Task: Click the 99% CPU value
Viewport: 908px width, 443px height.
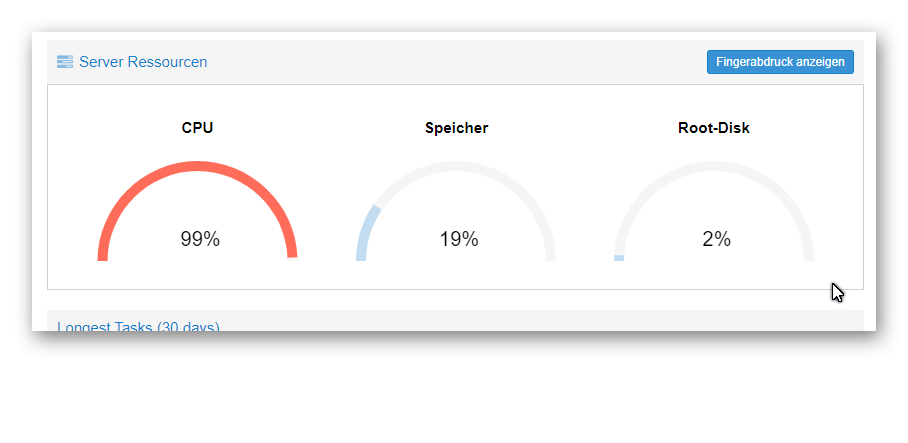Action: pos(200,239)
